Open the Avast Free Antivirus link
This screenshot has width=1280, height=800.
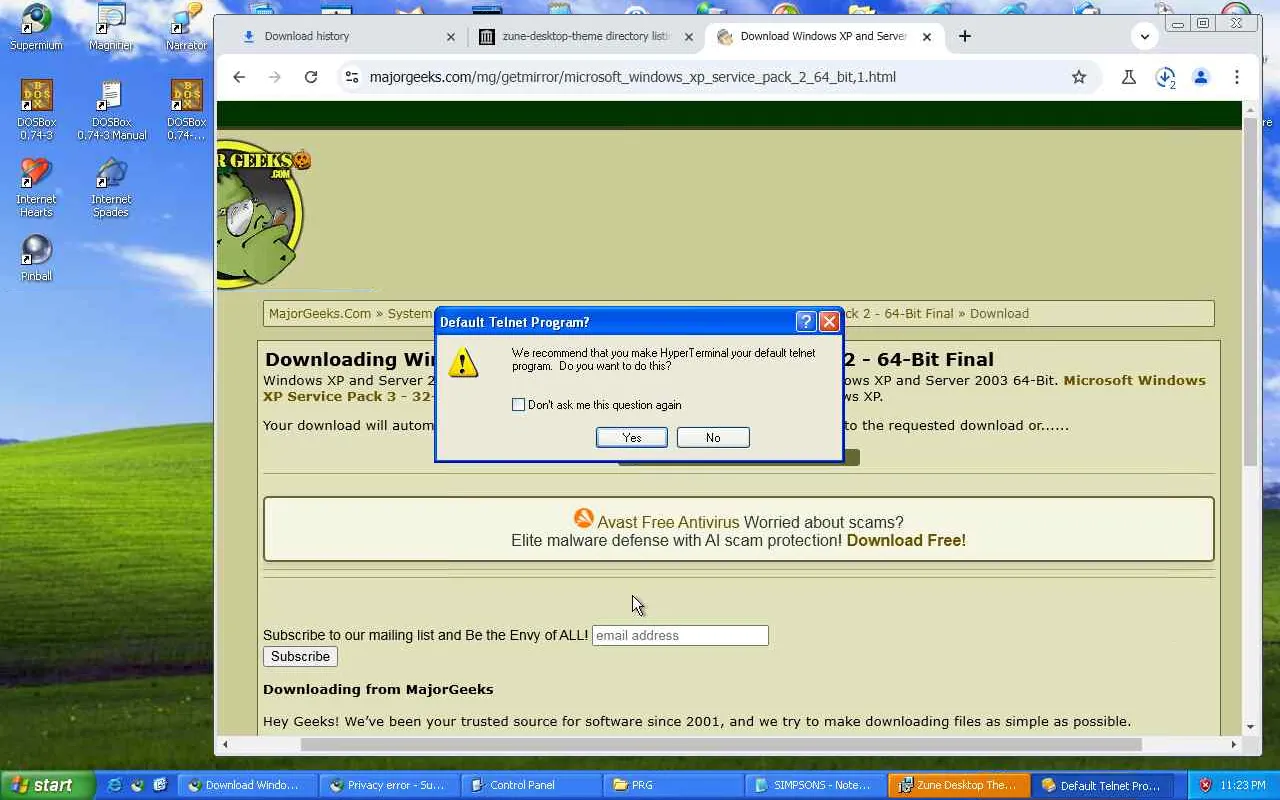tap(668, 522)
